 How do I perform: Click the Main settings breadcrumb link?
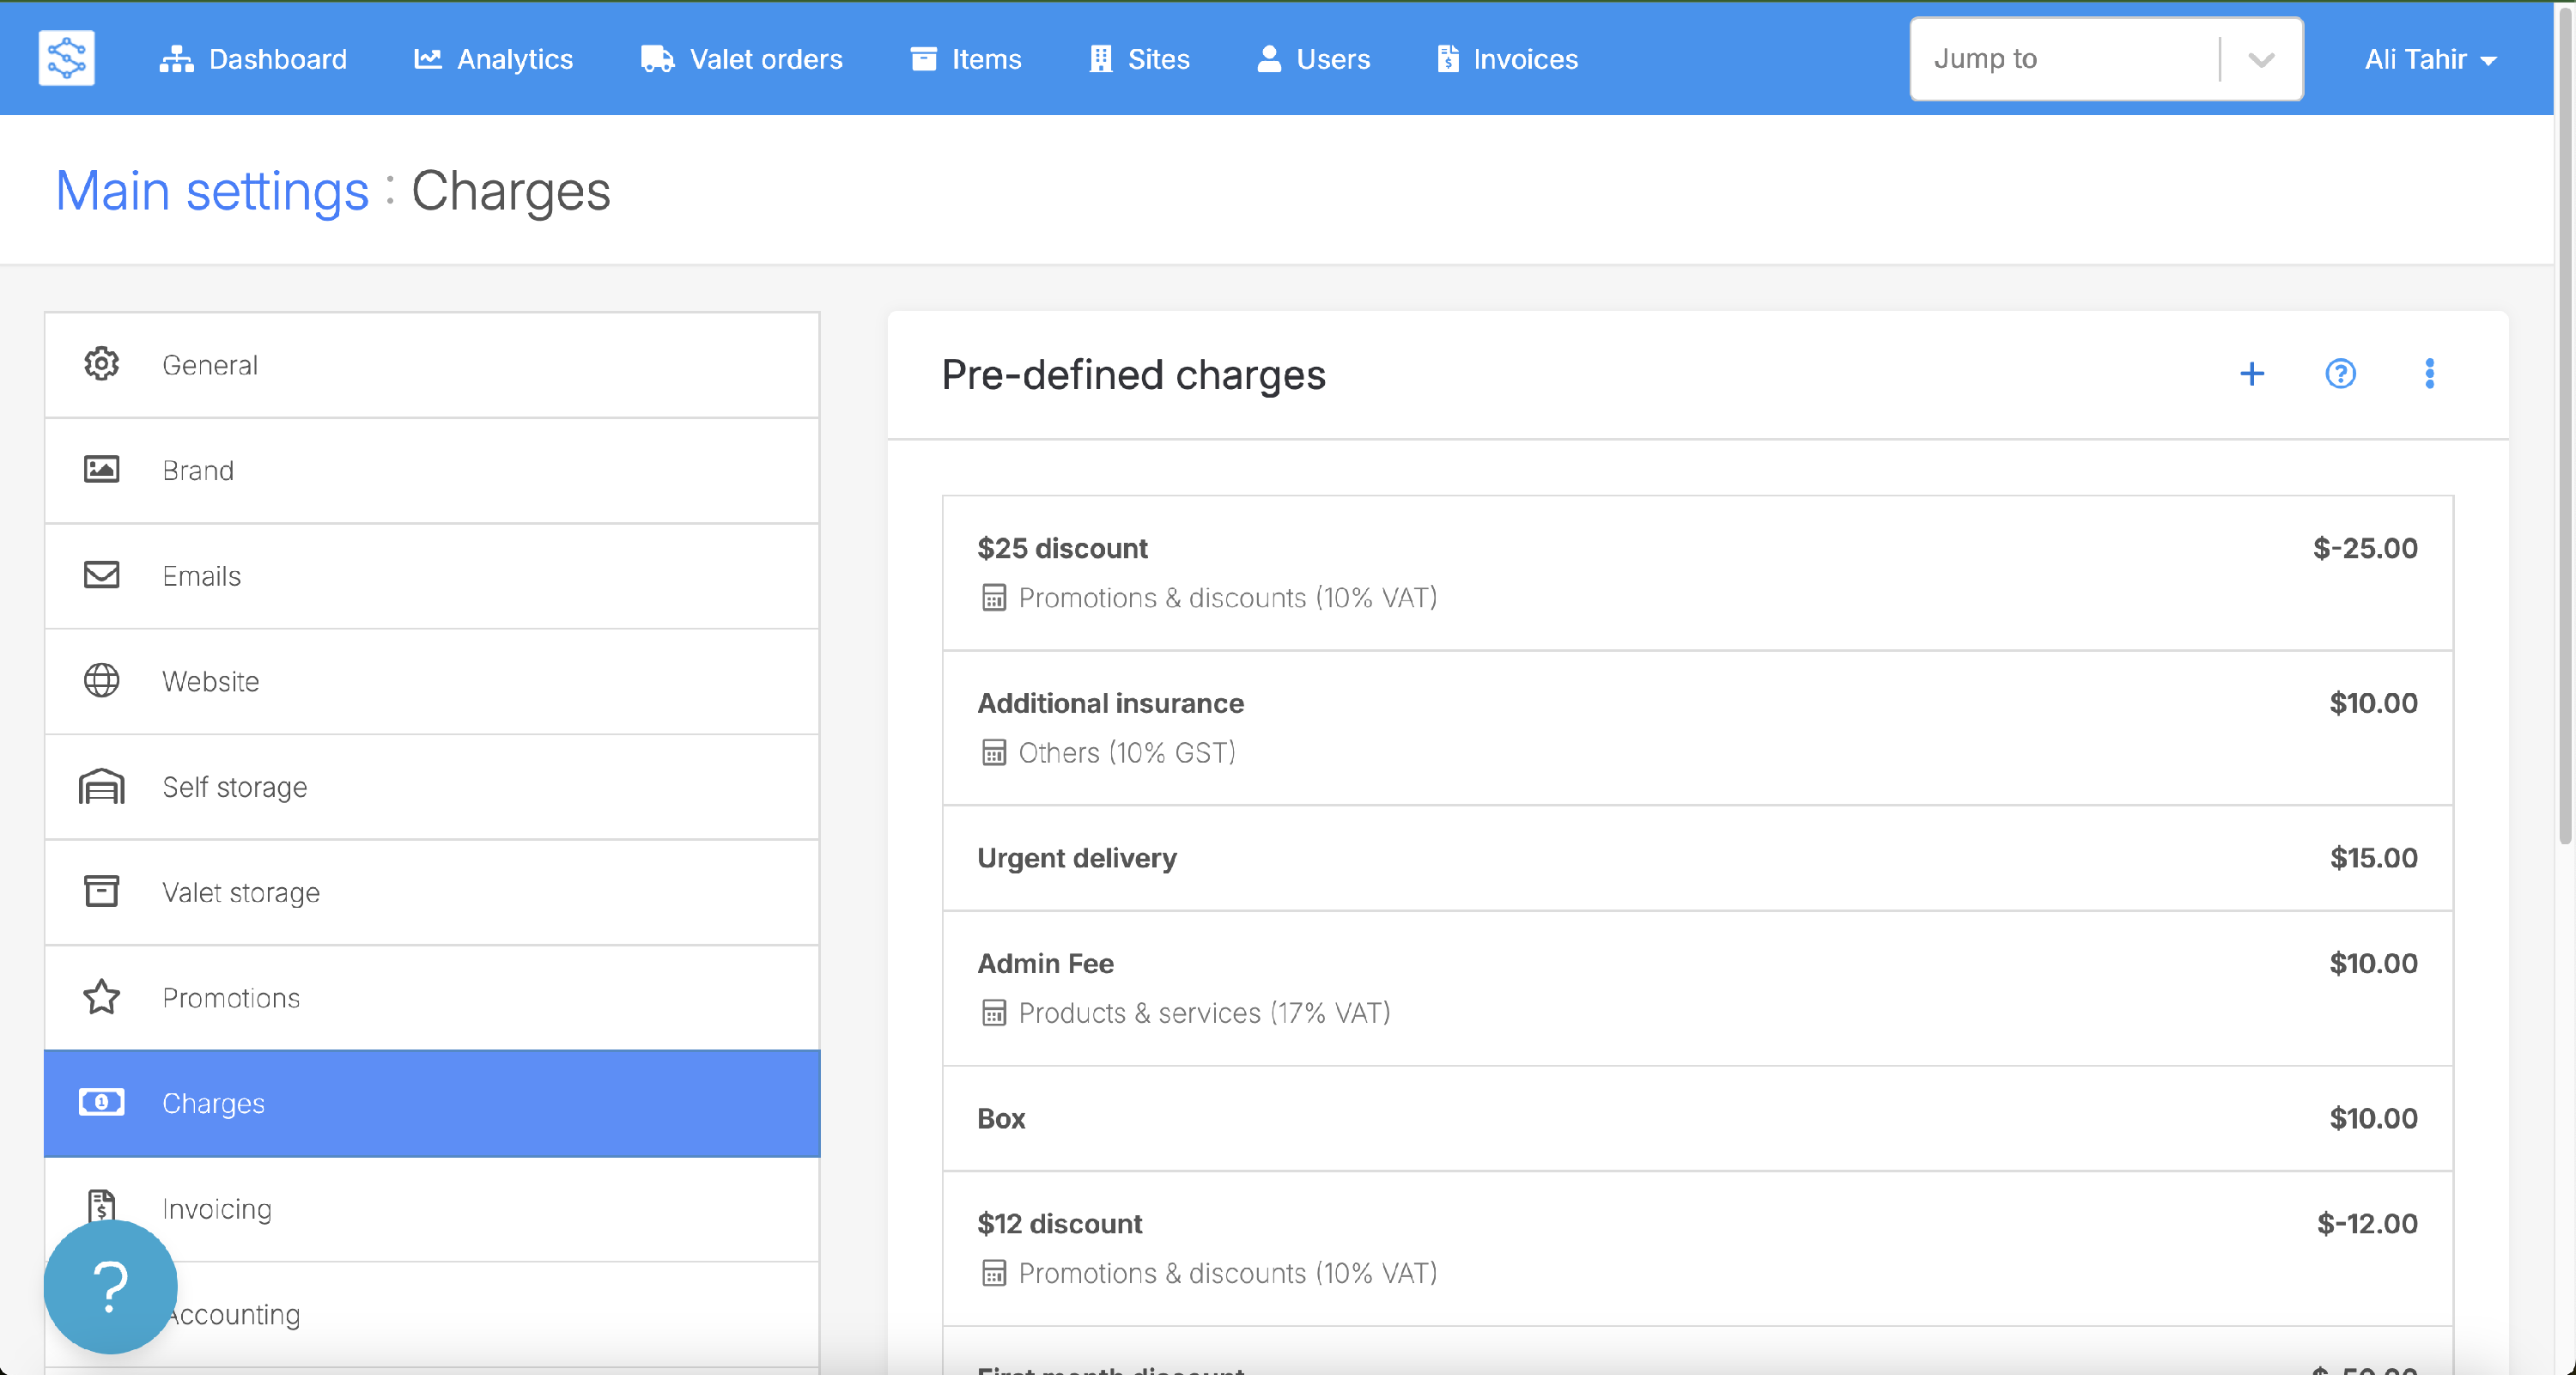pyautogui.click(x=212, y=190)
